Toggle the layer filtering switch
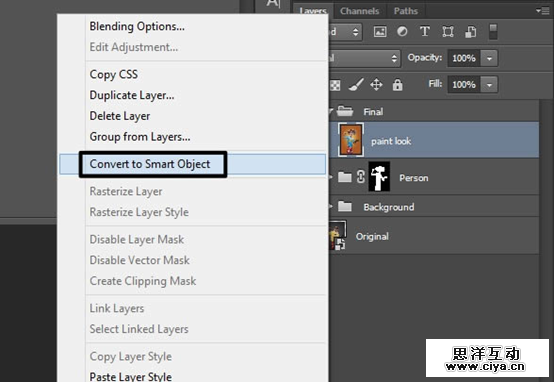The image size is (554, 382). click(x=493, y=31)
